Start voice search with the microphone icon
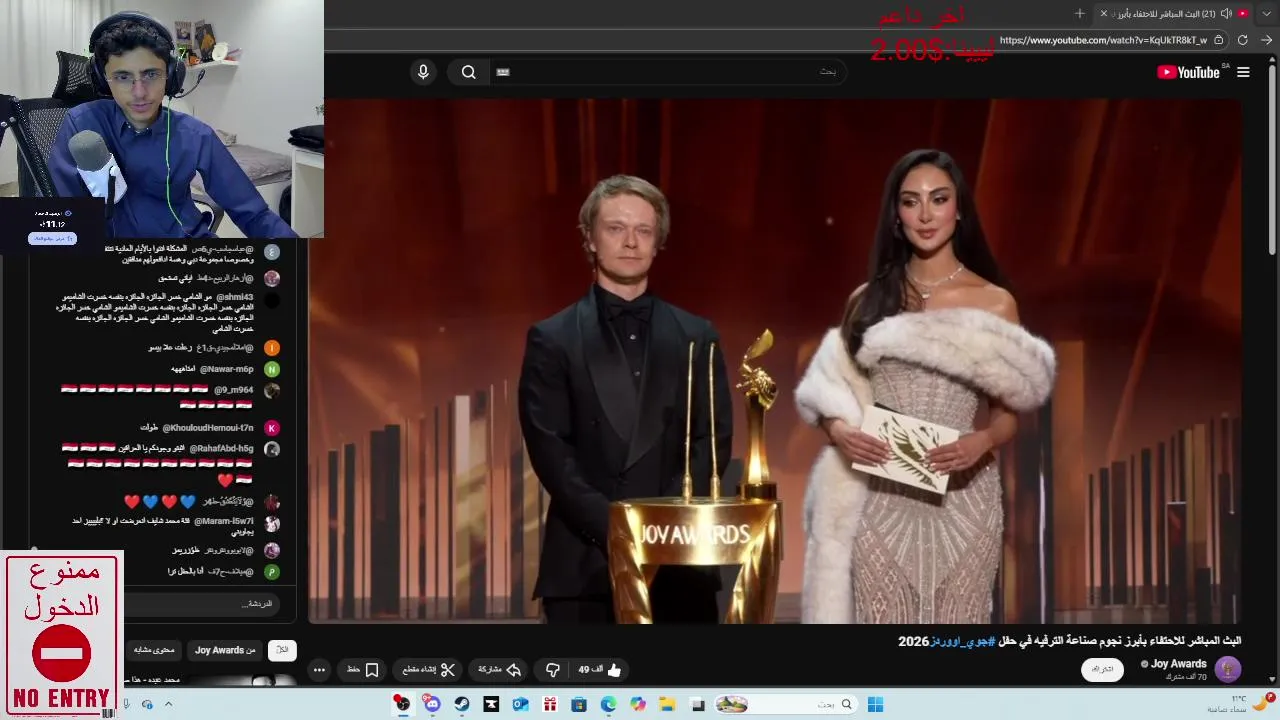This screenshot has width=1280, height=720. tap(423, 72)
